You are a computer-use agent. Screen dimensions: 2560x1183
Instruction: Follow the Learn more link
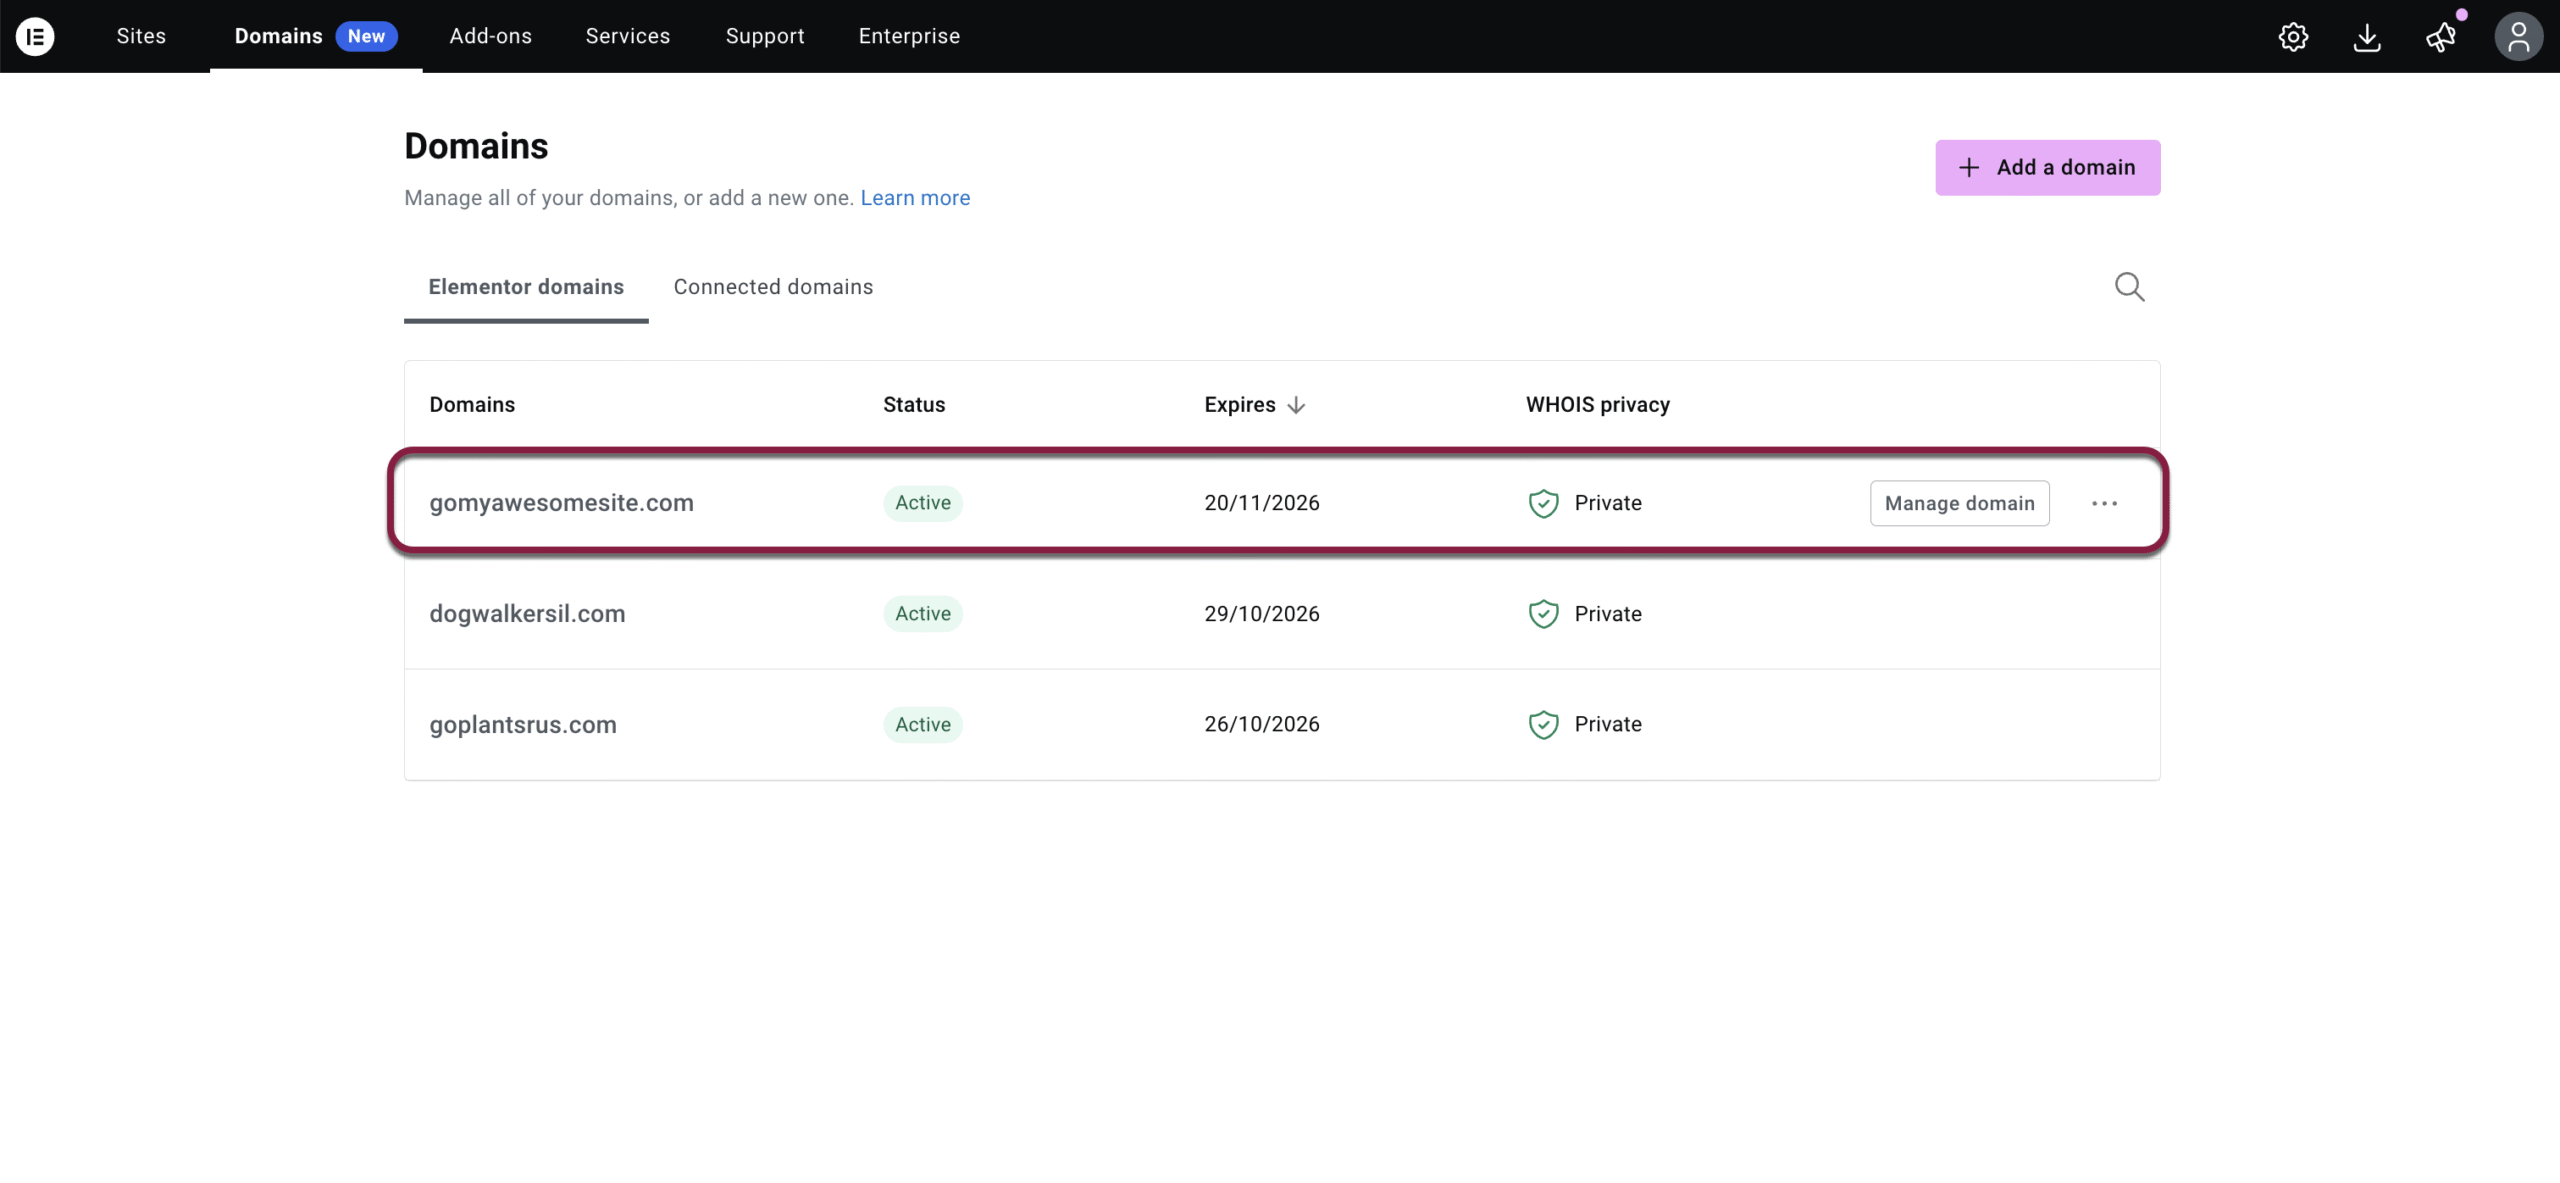tap(914, 198)
